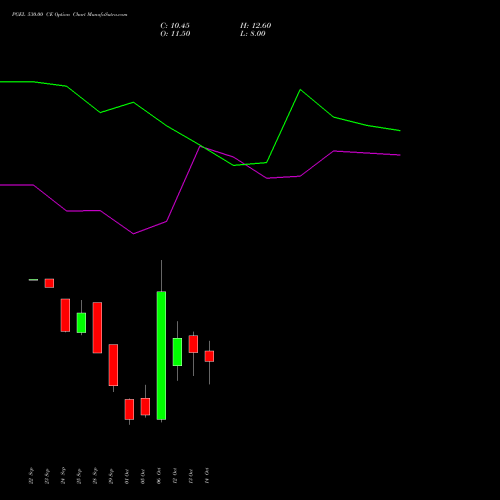This screenshot has width=500, height=500.
Task: Click the 06 Oct date axis label
Action: click(159, 476)
